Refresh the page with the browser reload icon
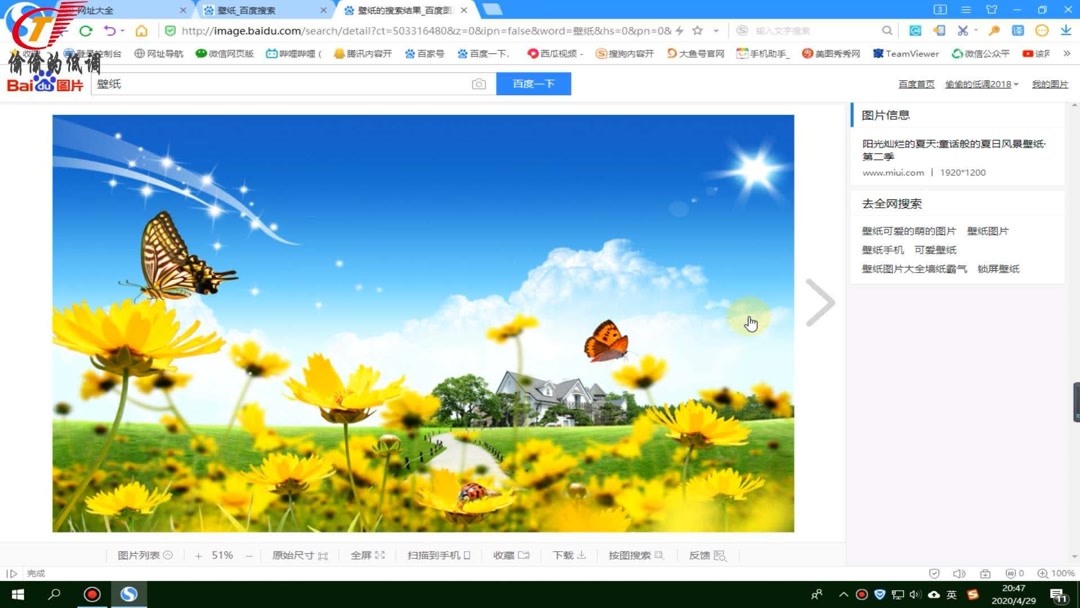The width and height of the screenshot is (1080, 608). (x=86, y=30)
